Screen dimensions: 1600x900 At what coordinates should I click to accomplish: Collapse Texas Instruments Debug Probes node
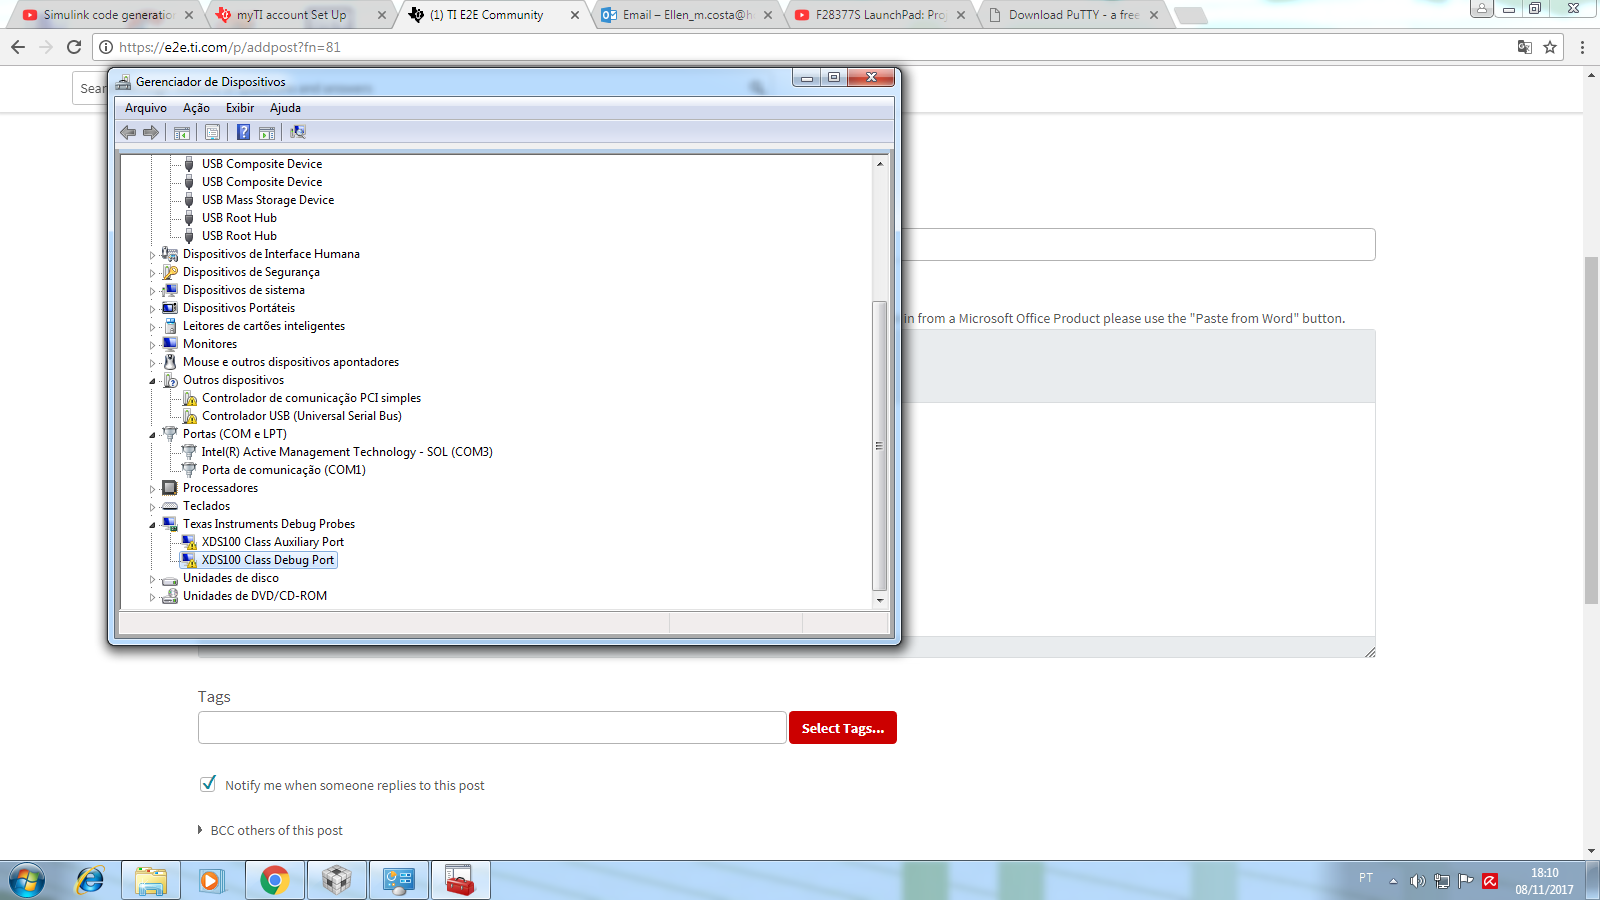[153, 525]
